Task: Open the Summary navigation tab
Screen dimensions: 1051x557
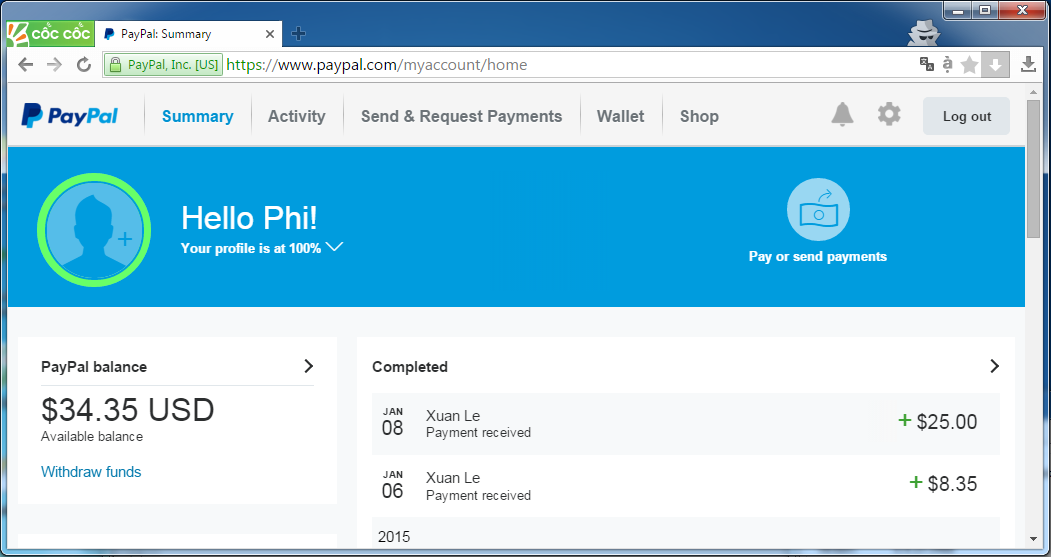Action: (x=198, y=116)
